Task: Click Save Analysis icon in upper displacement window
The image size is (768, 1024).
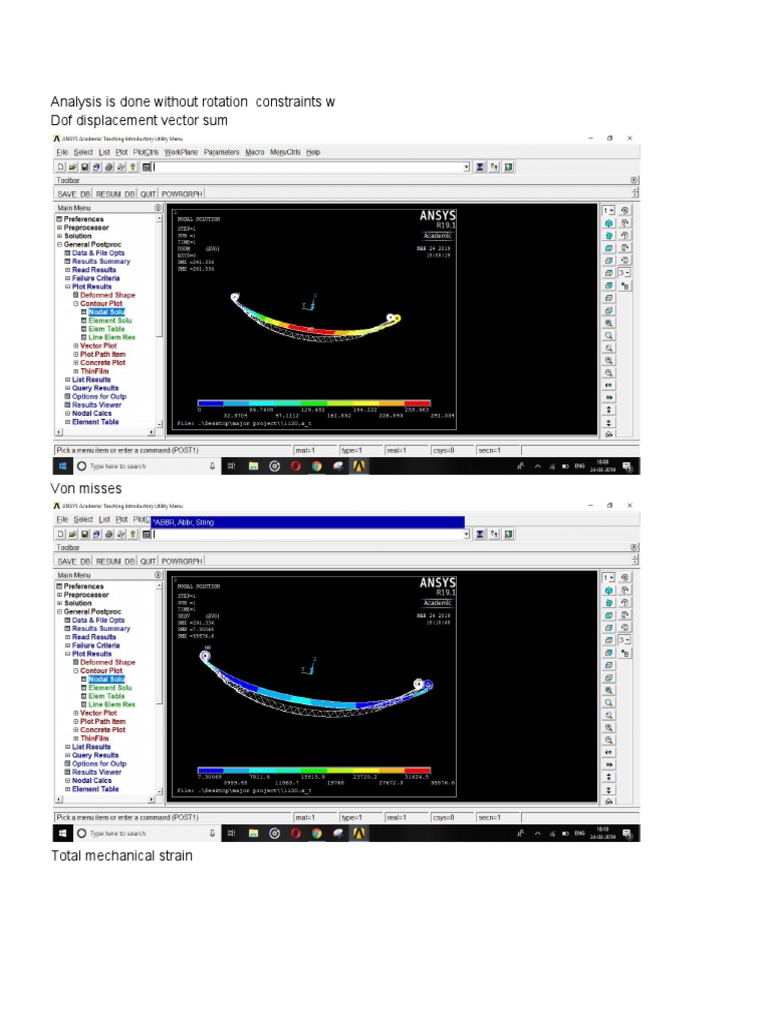Action: tap(84, 167)
